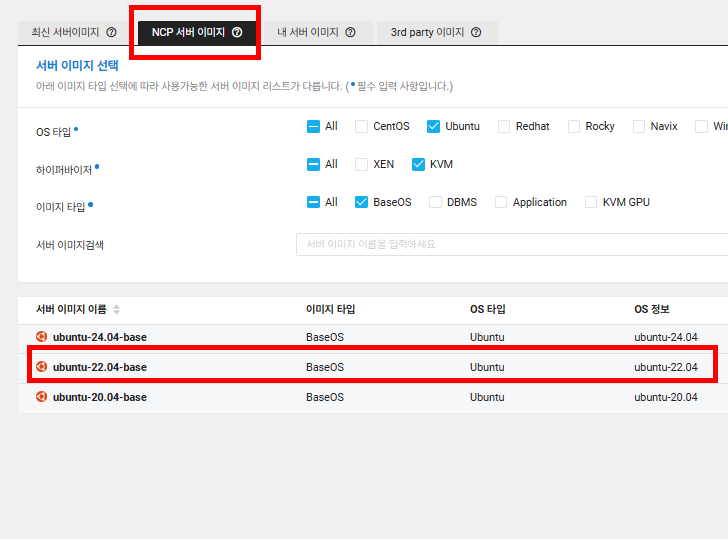Open help icon beside 3rd party 이미지 tab
The height and width of the screenshot is (539, 728).
(476, 32)
